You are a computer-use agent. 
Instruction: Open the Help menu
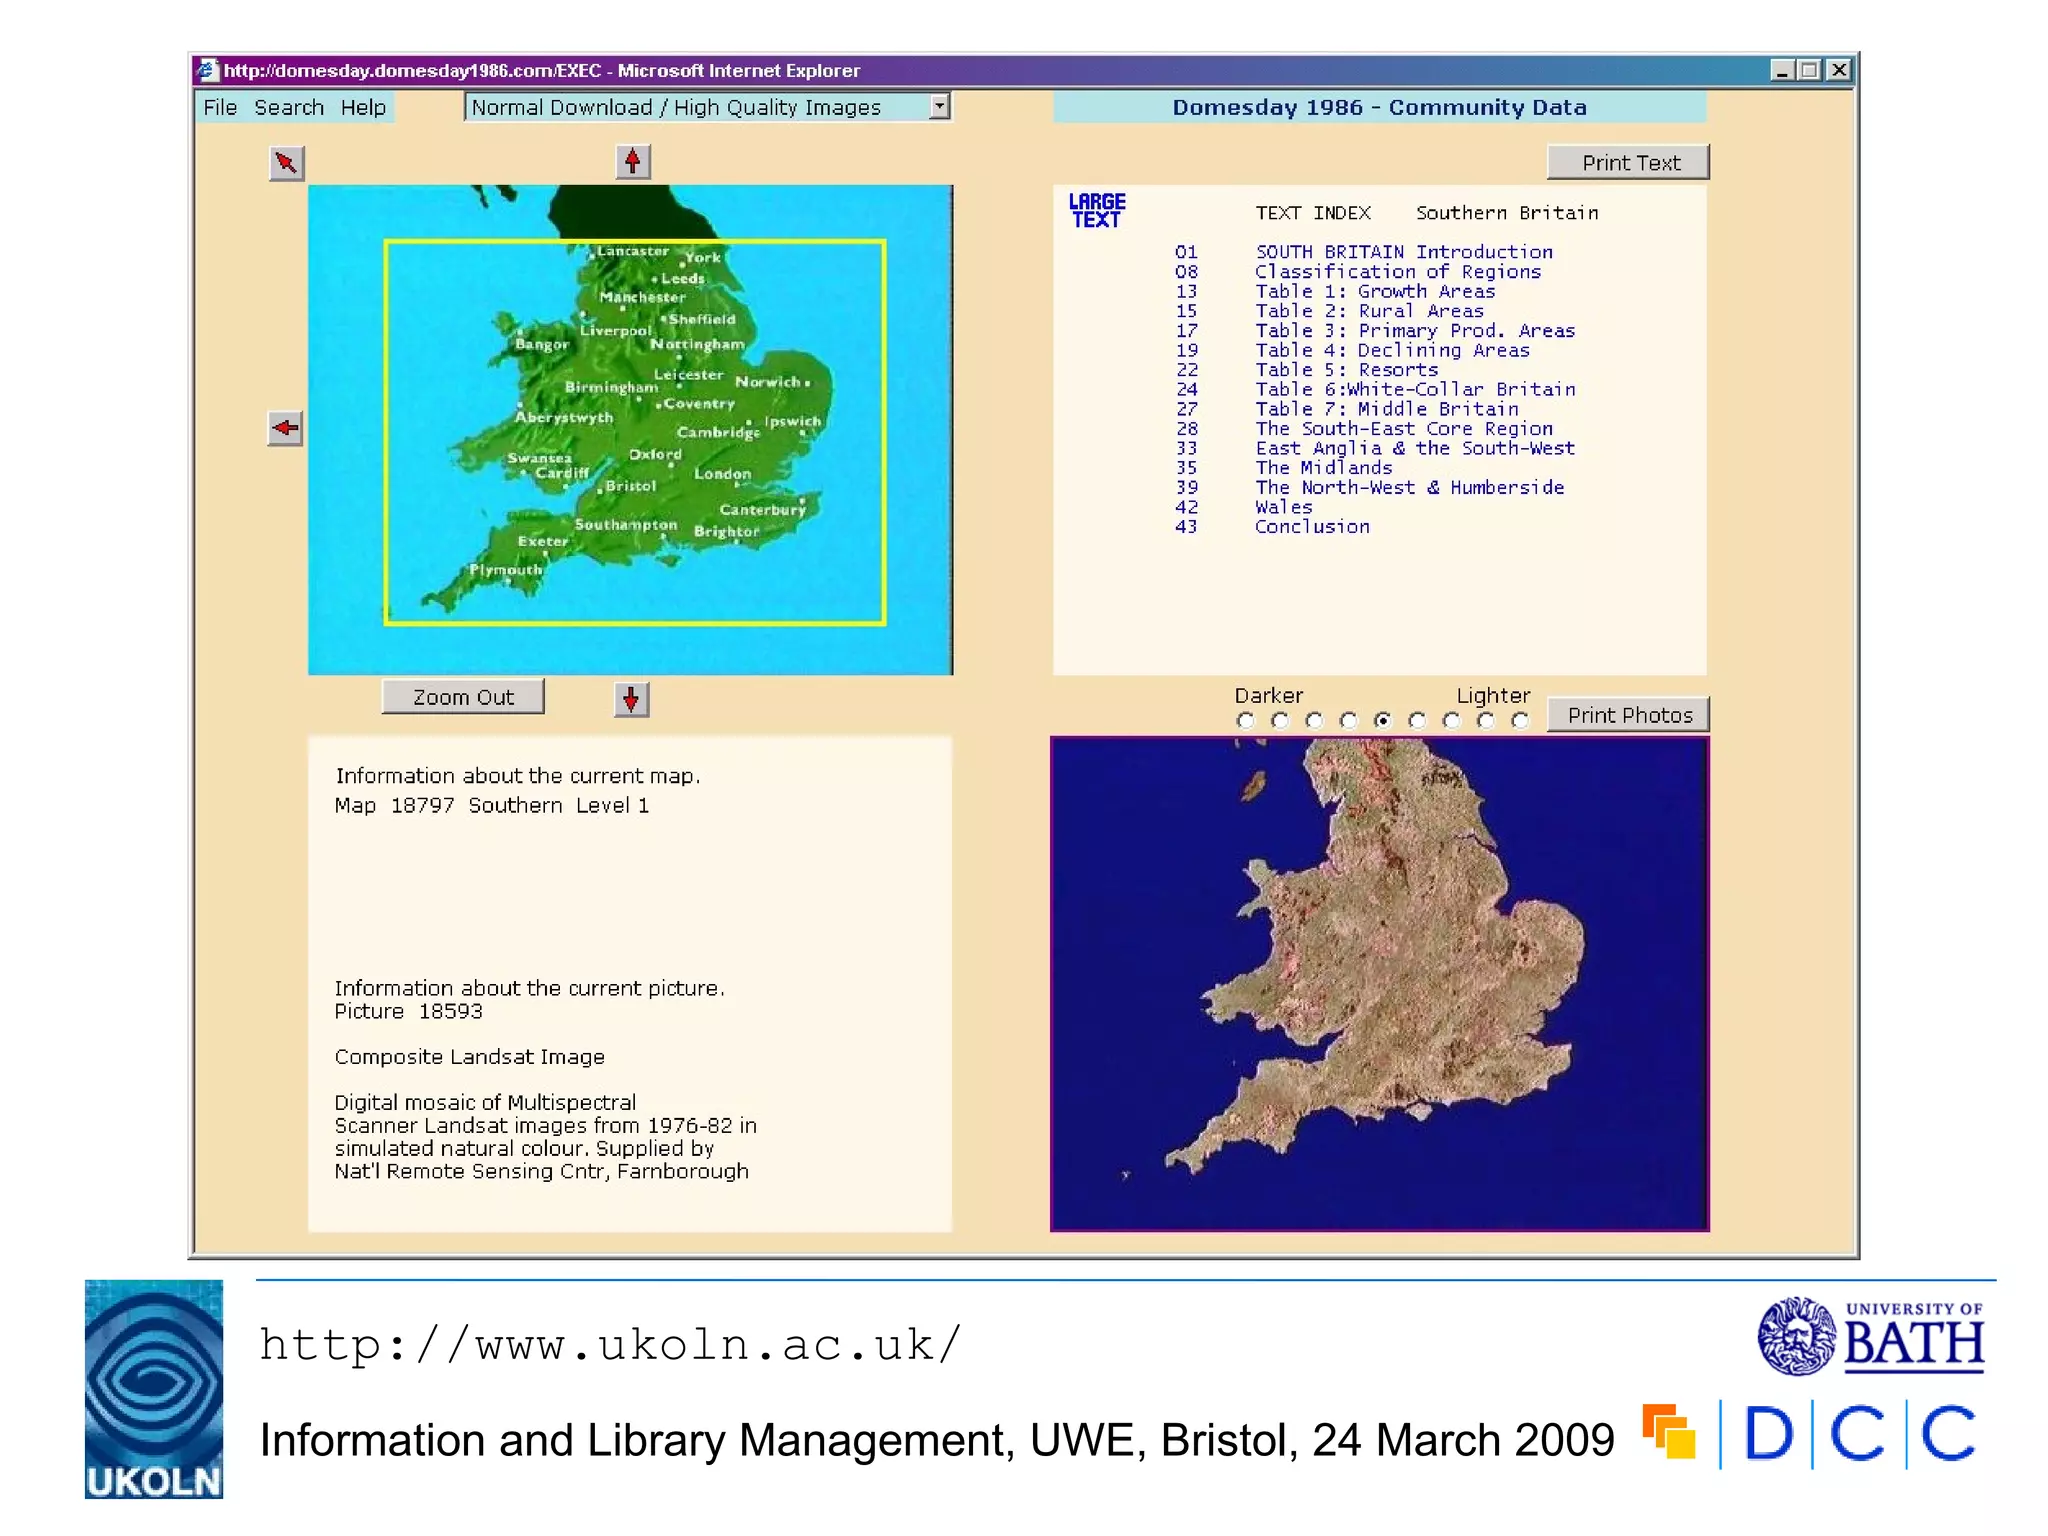click(x=363, y=107)
